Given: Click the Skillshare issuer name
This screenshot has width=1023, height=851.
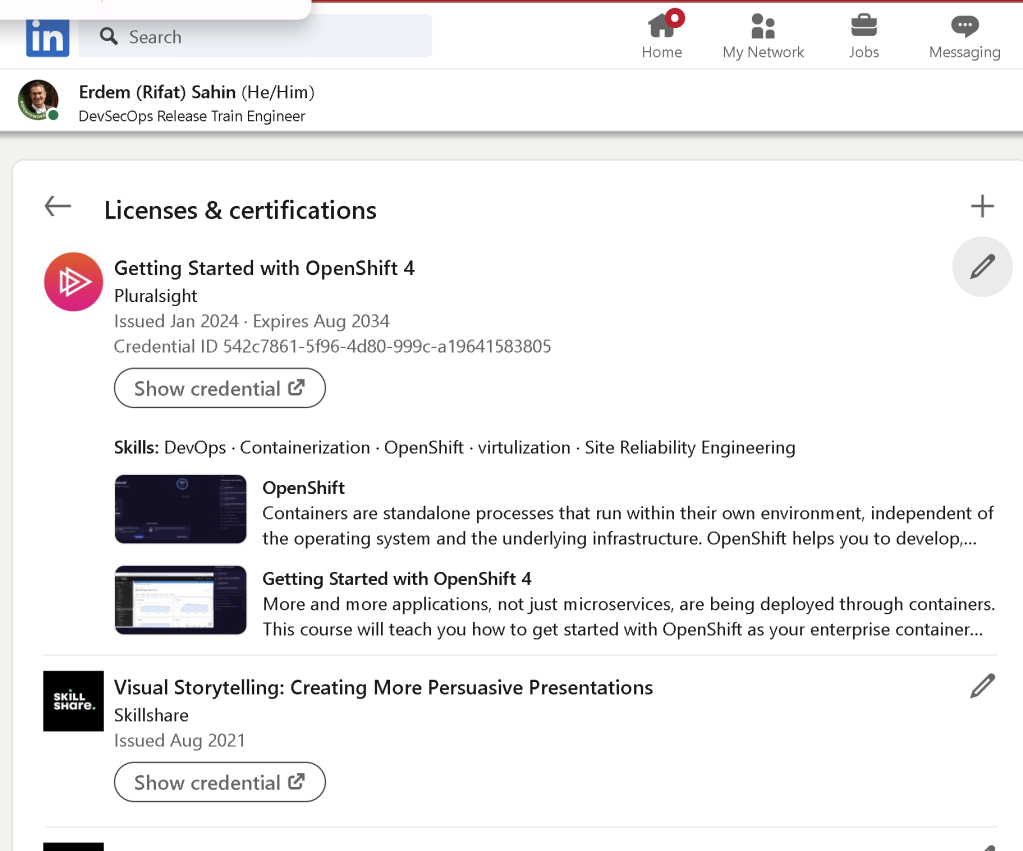Looking at the screenshot, I should [151, 715].
